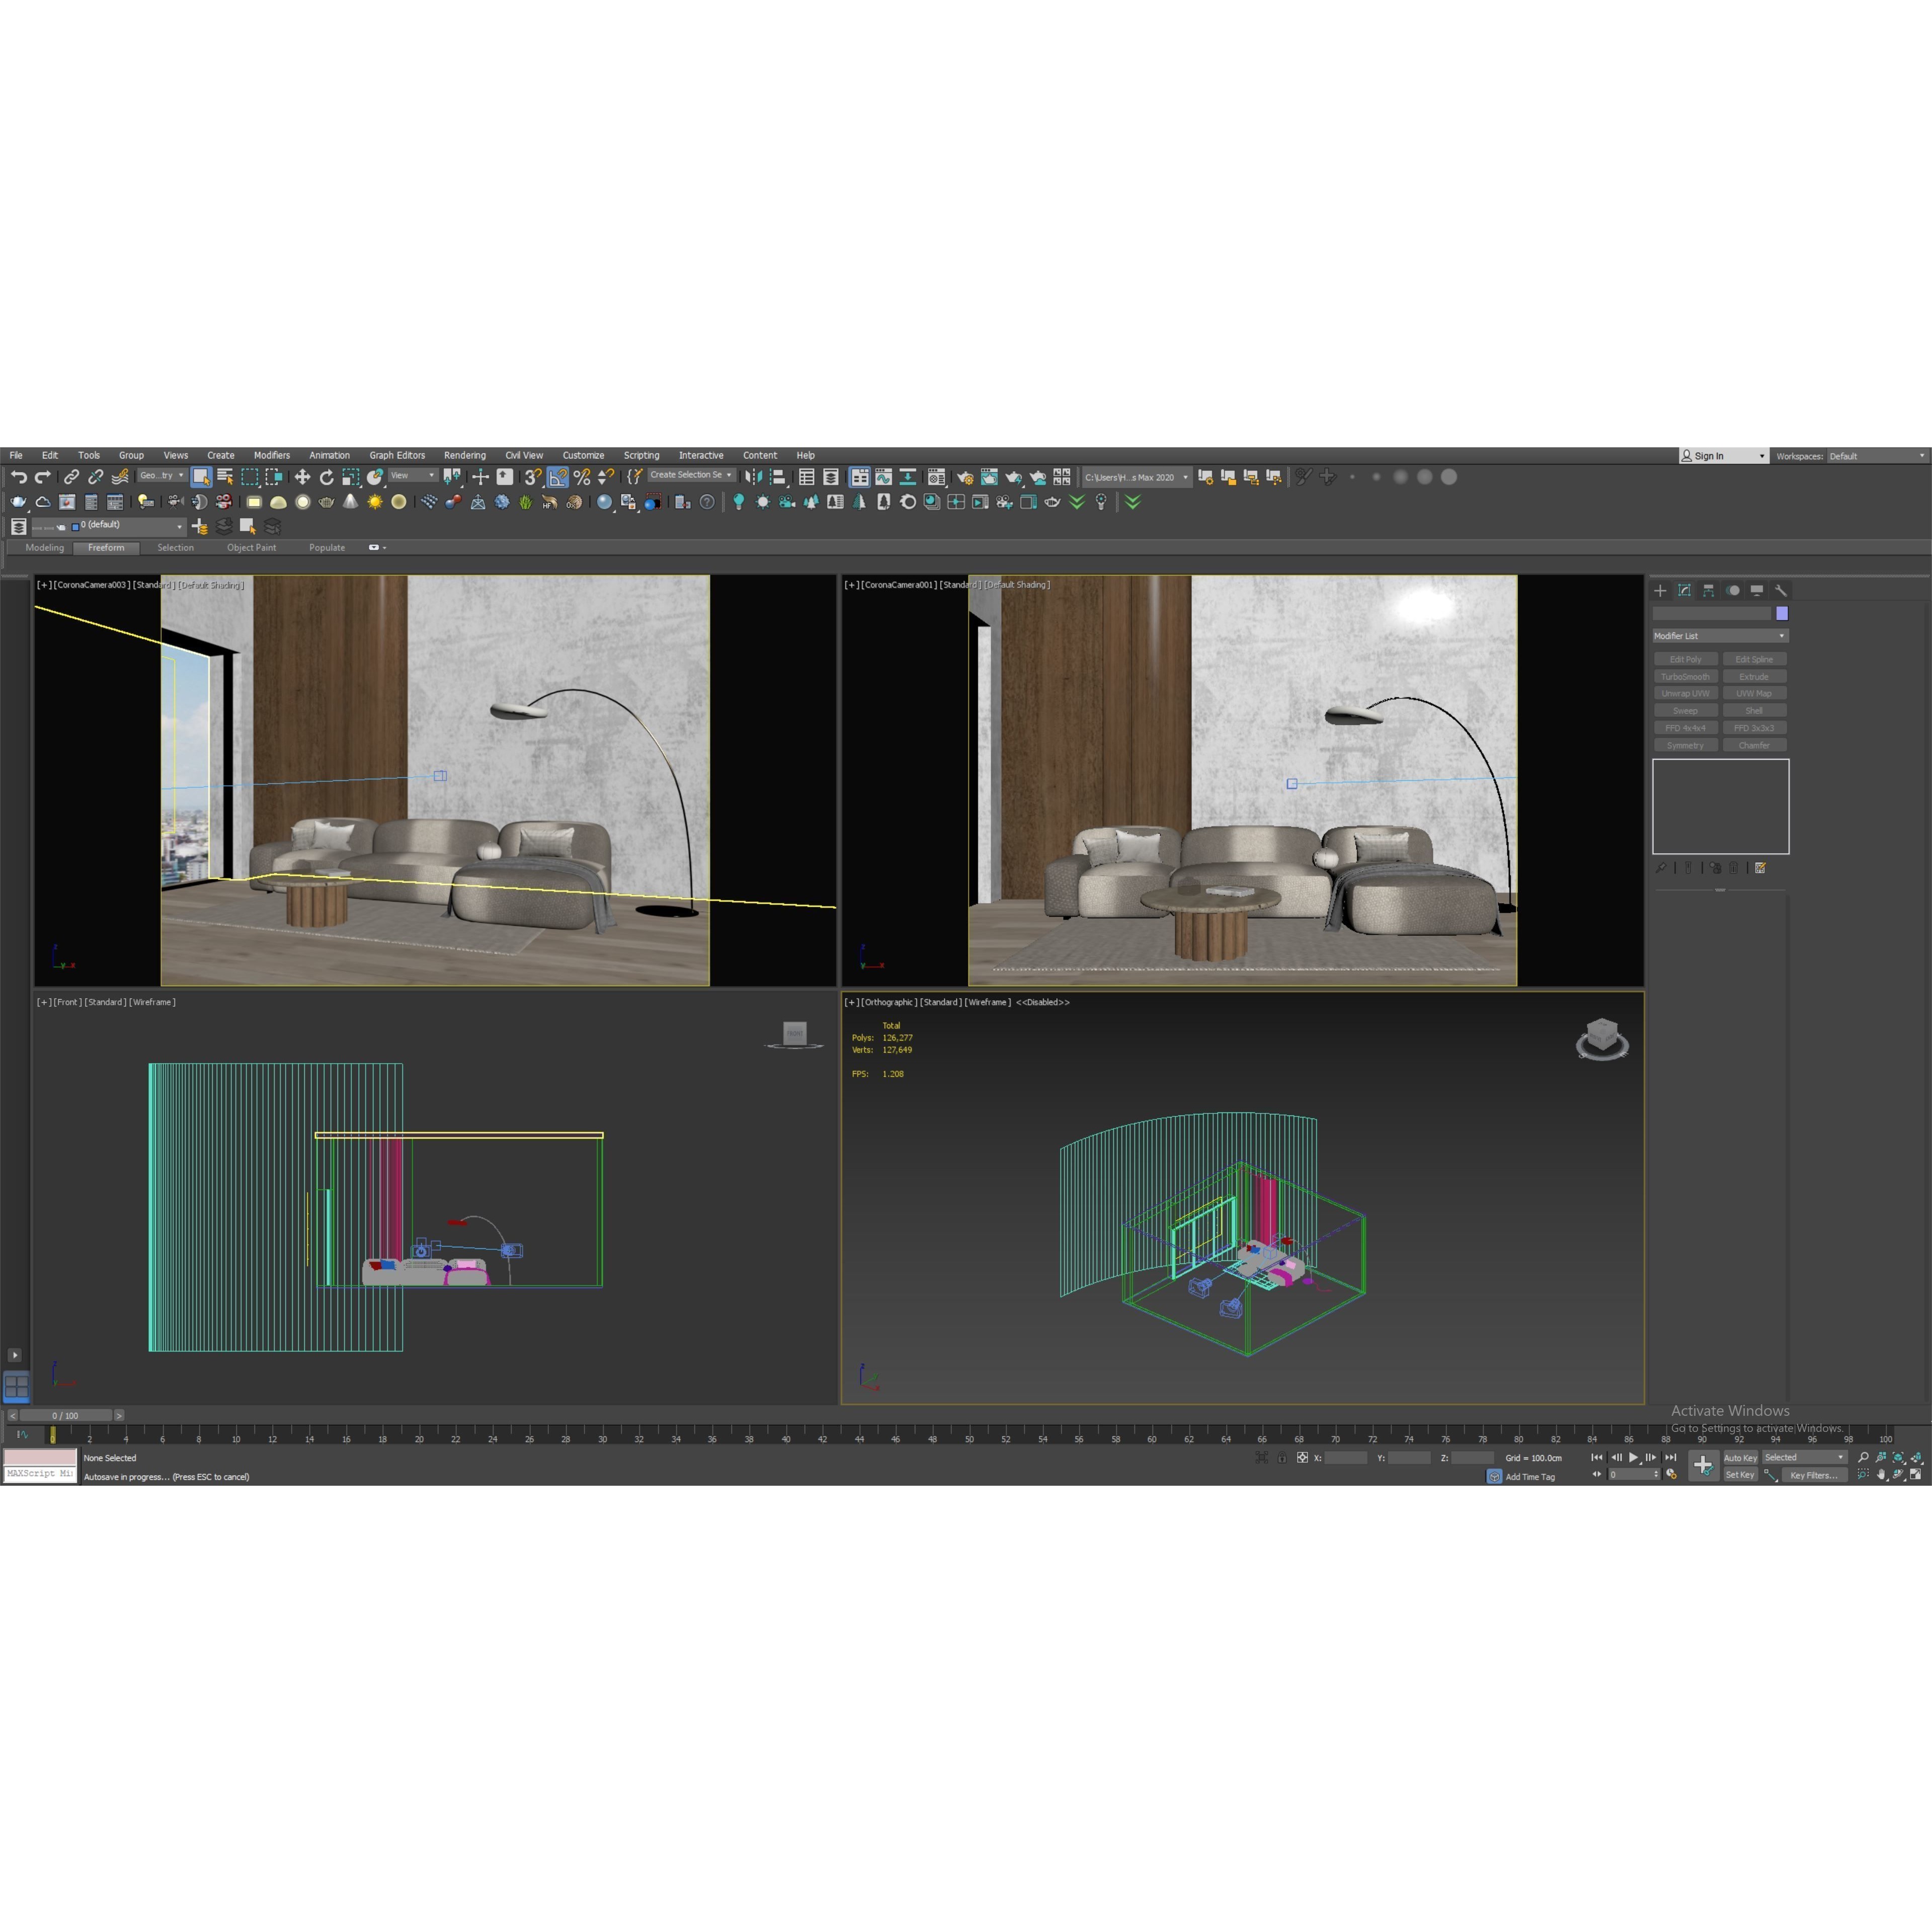The image size is (1932, 1932).
Task: Click the object color swatch
Action: [1782, 613]
